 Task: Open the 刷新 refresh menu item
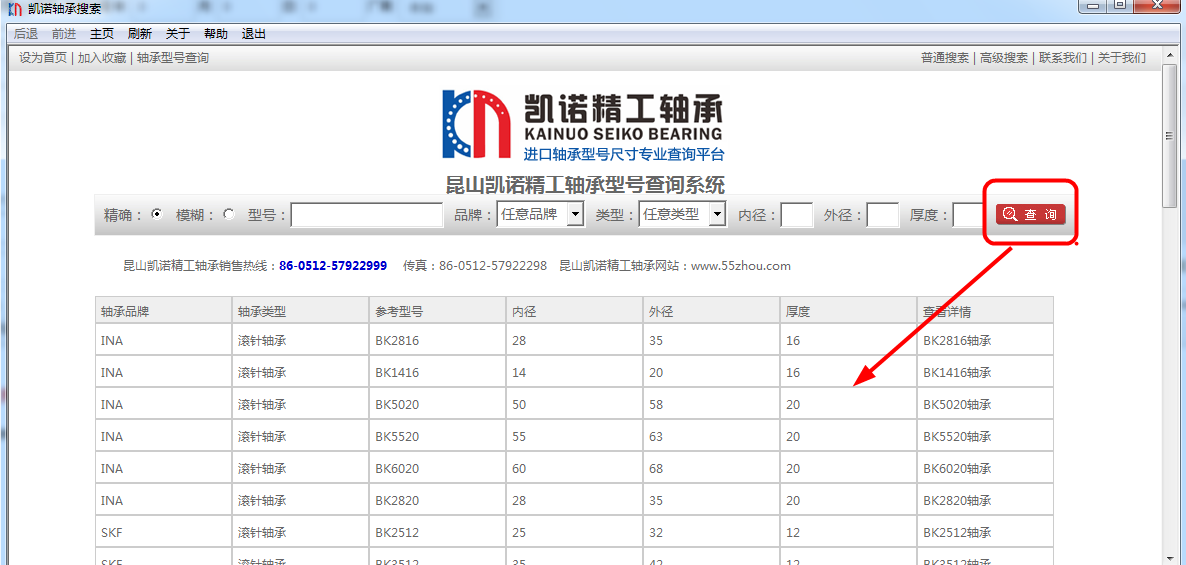(x=140, y=34)
